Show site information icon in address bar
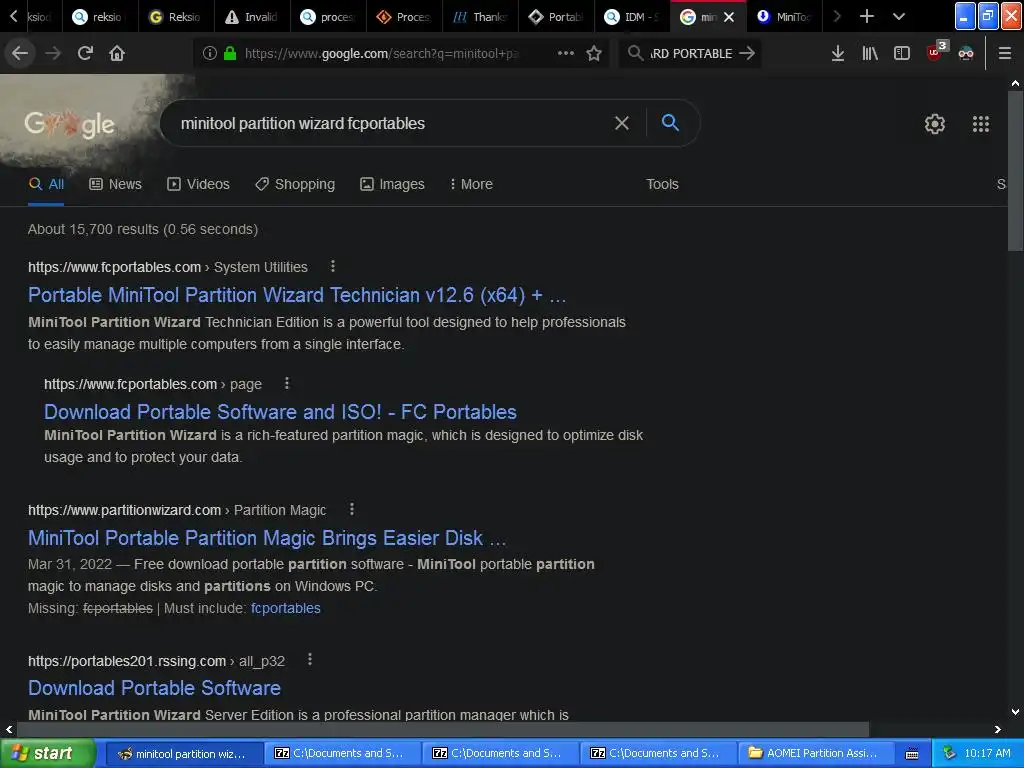 click(210, 53)
